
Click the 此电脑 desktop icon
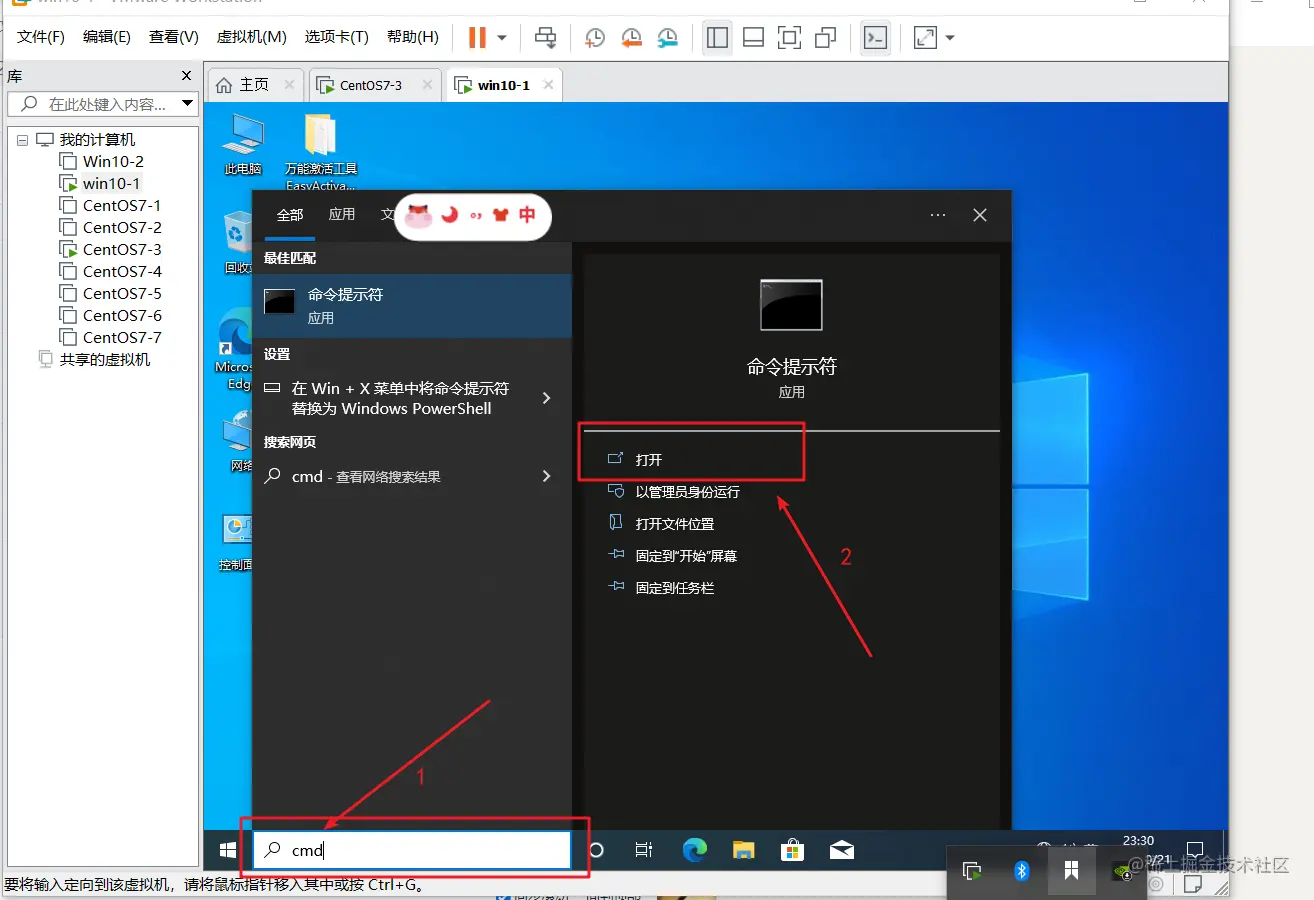[x=243, y=145]
